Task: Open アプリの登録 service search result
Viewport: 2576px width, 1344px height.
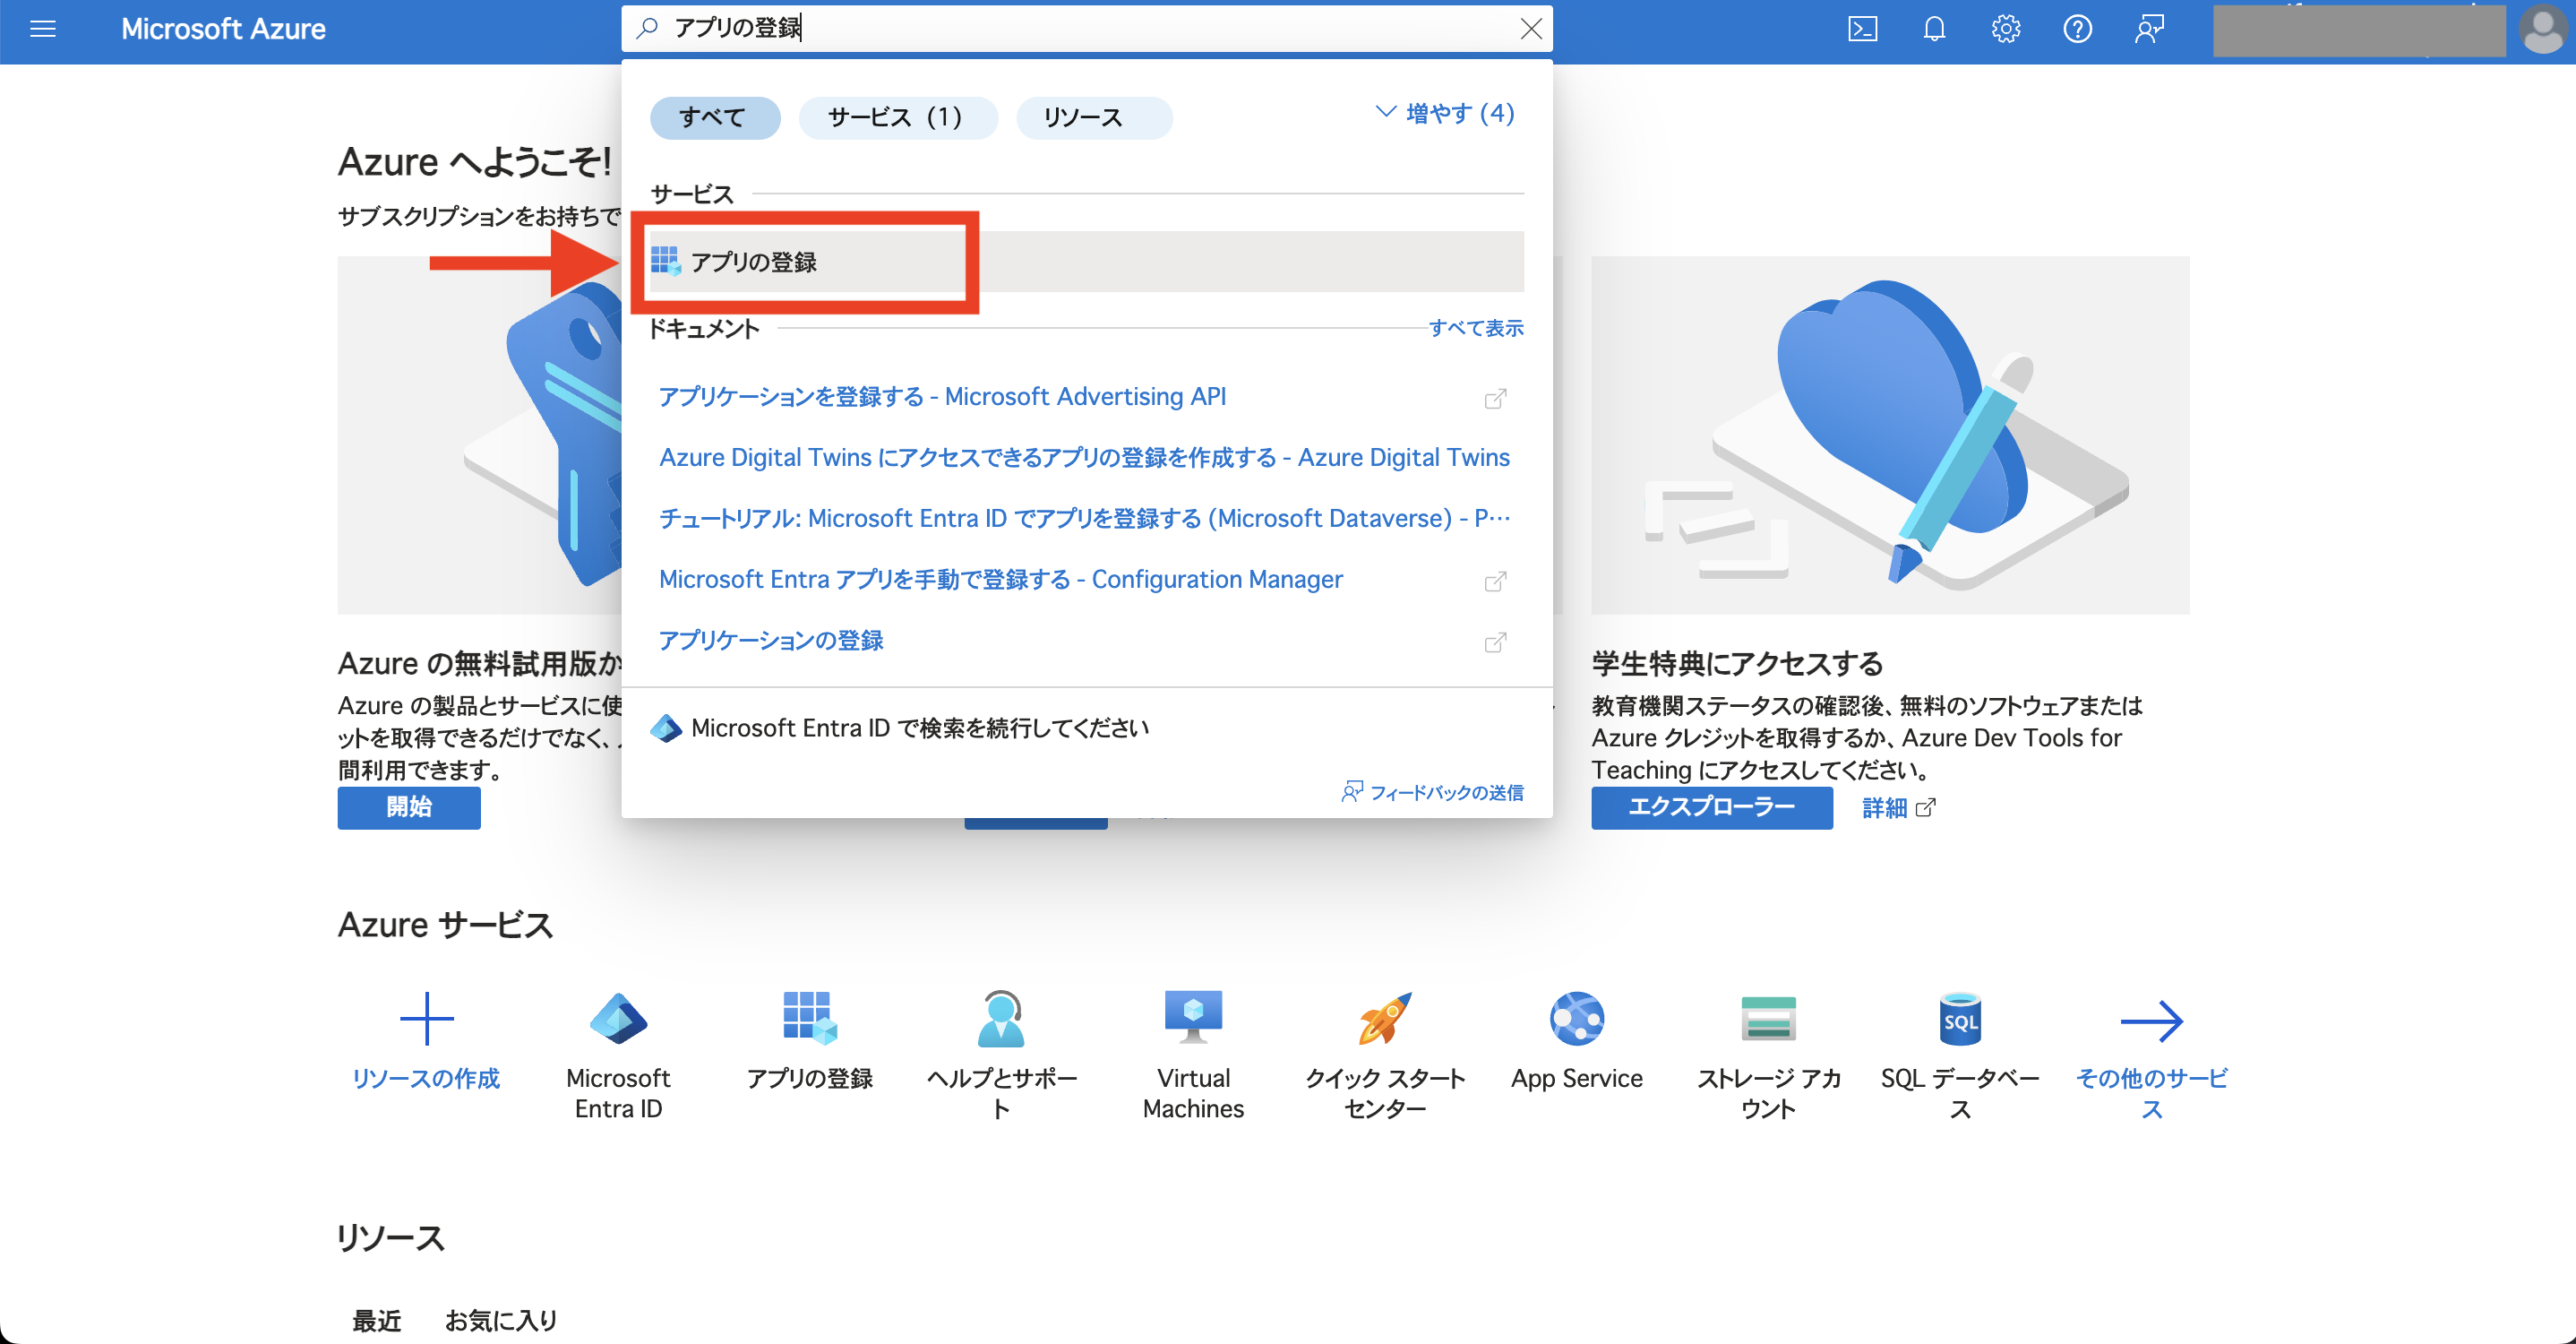Action: pyautogui.click(x=1086, y=262)
